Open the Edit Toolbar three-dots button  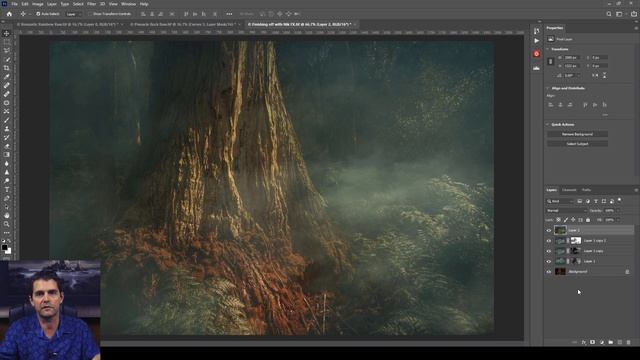click(x=7, y=233)
